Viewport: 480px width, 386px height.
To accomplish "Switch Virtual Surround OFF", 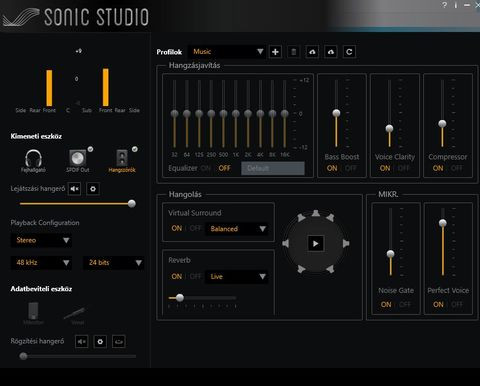I will click(195, 228).
